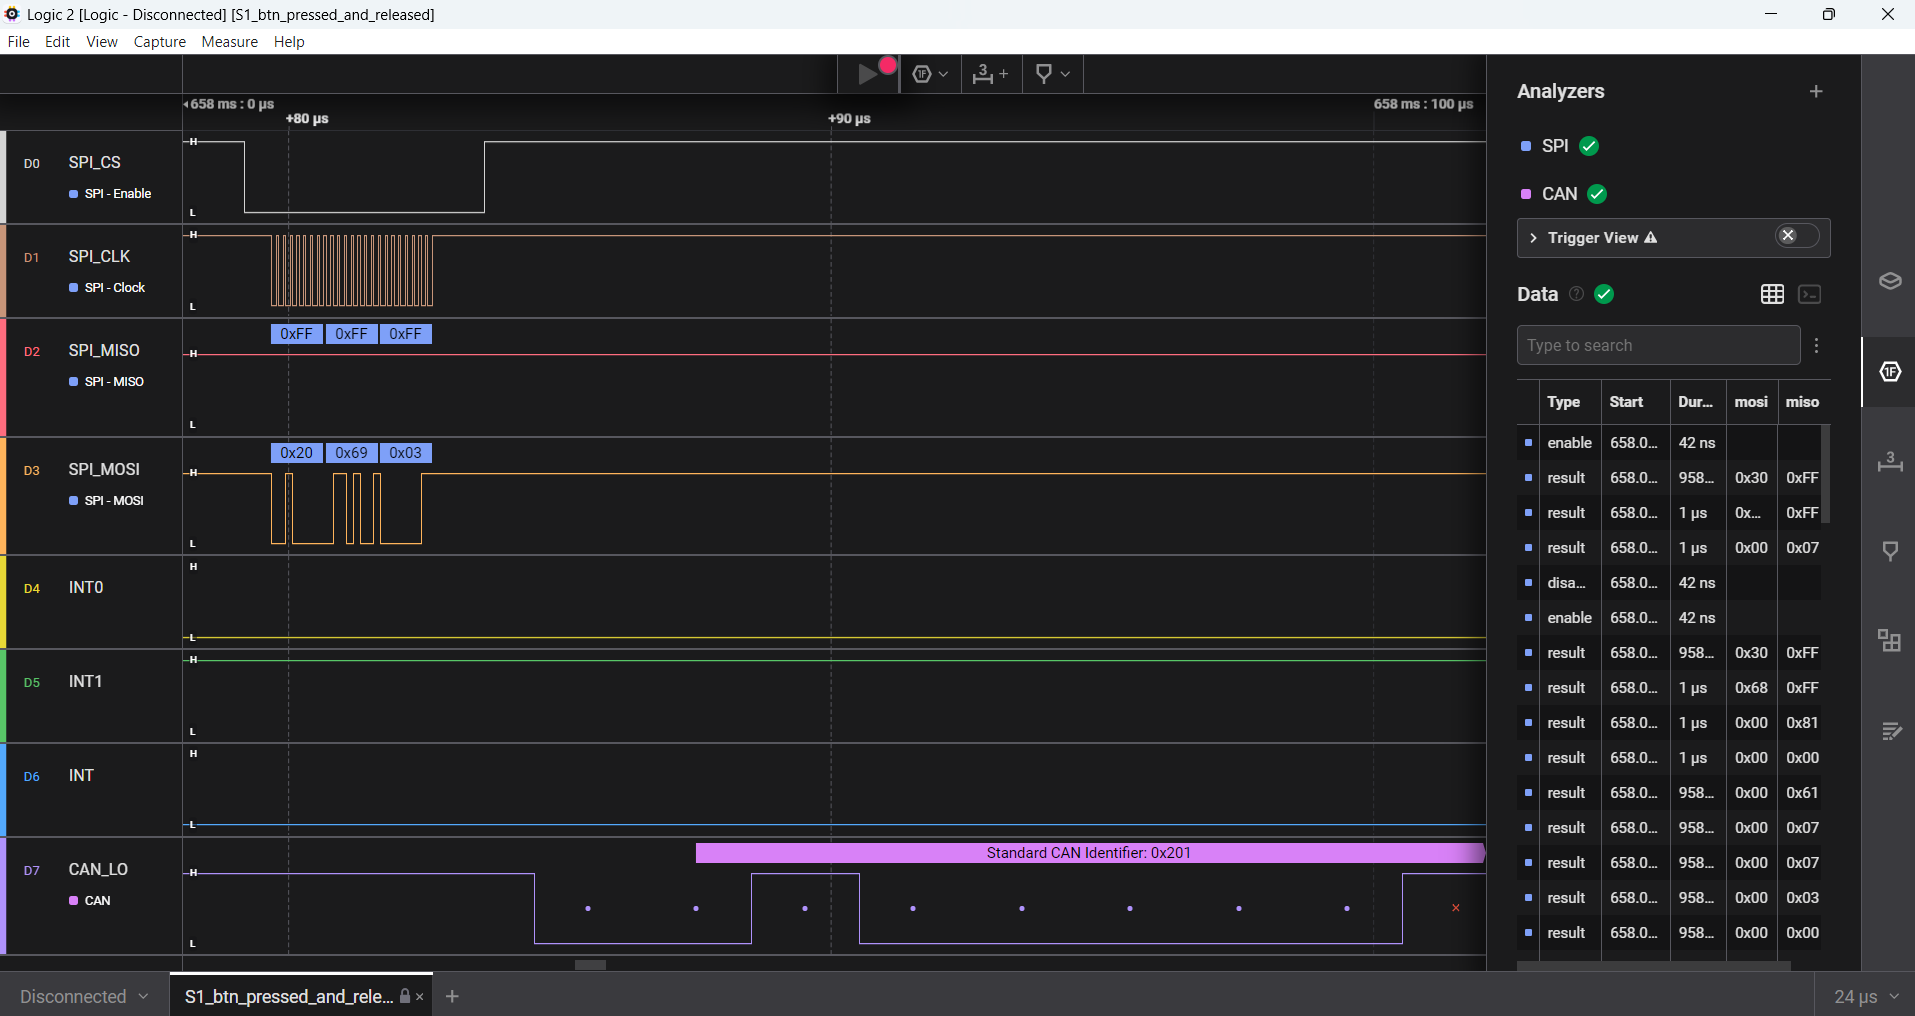
Task: Open the Edit menu
Action: pyautogui.click(x=57, y=42)
